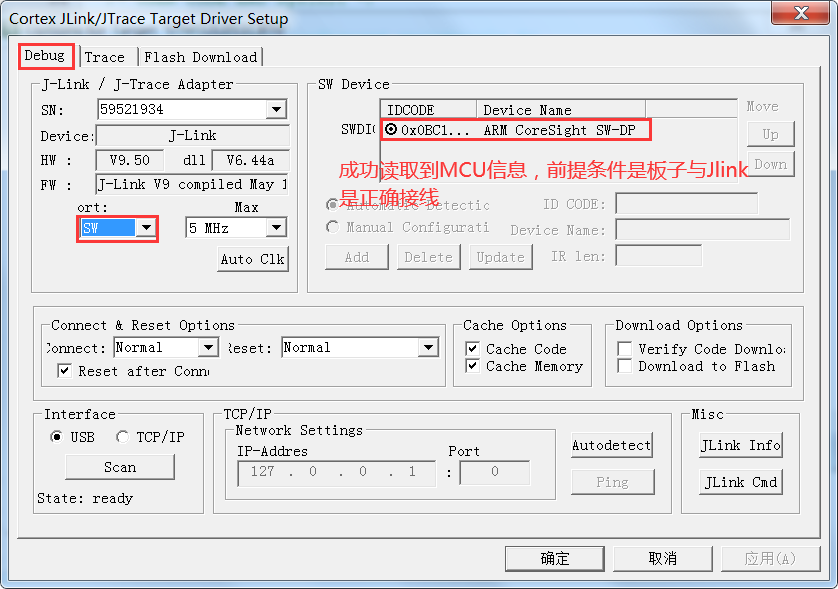This screenshot has width=838, height=589.
Task: Confirm with the 确定 button
Action: [x=555, y=559]
